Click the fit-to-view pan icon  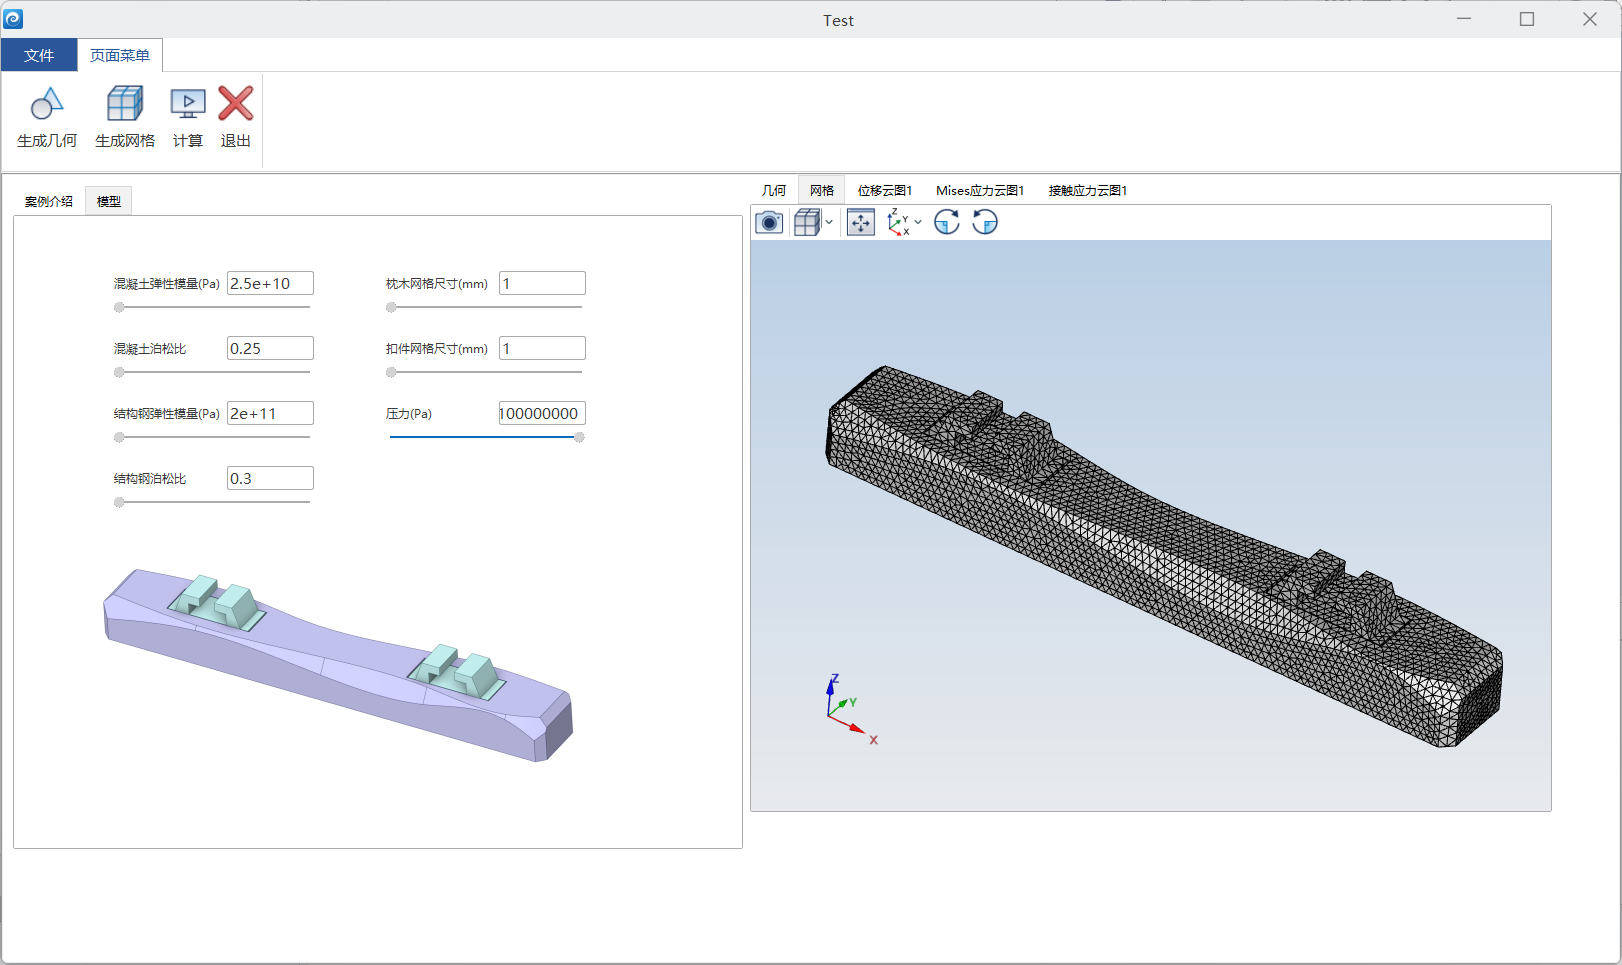(x=861, y=222)
